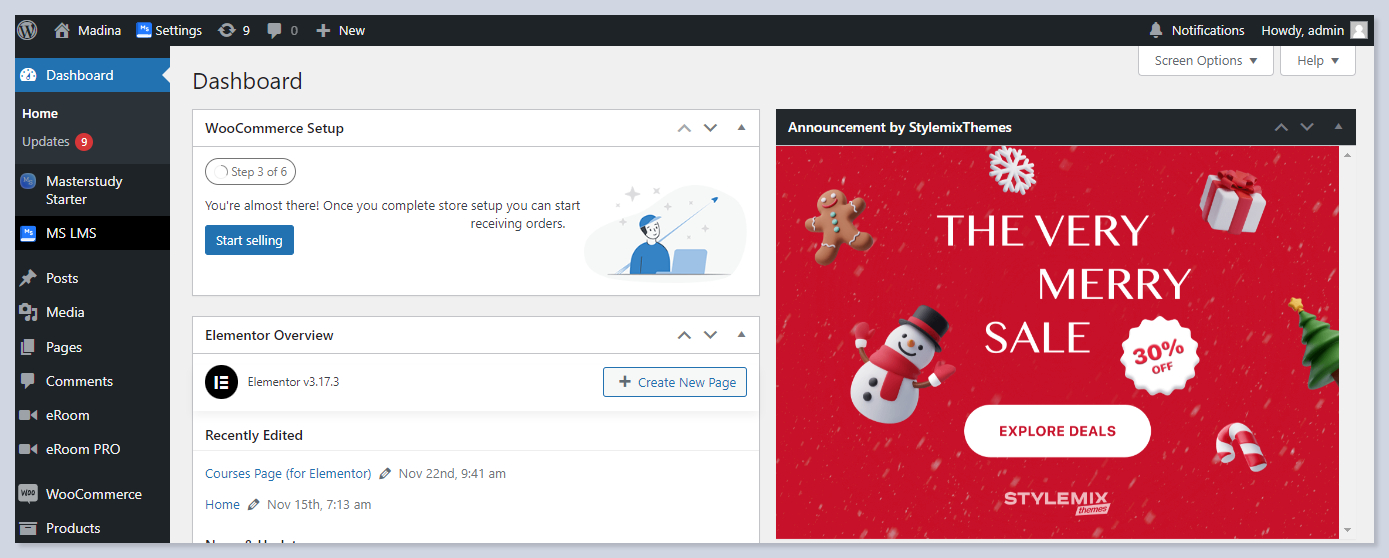Open the Screen Options dropdown

[x=1205, y=61]
